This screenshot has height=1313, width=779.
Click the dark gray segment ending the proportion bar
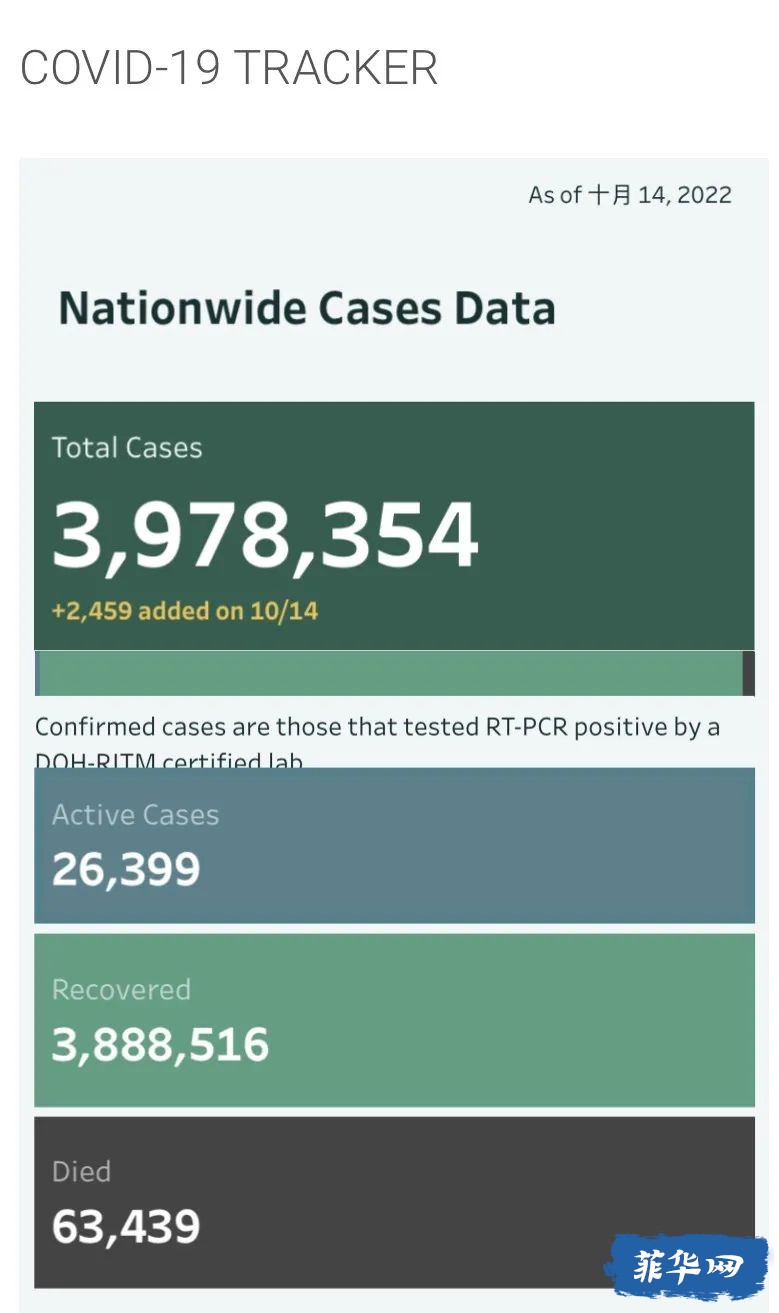[x=749, y=673]
